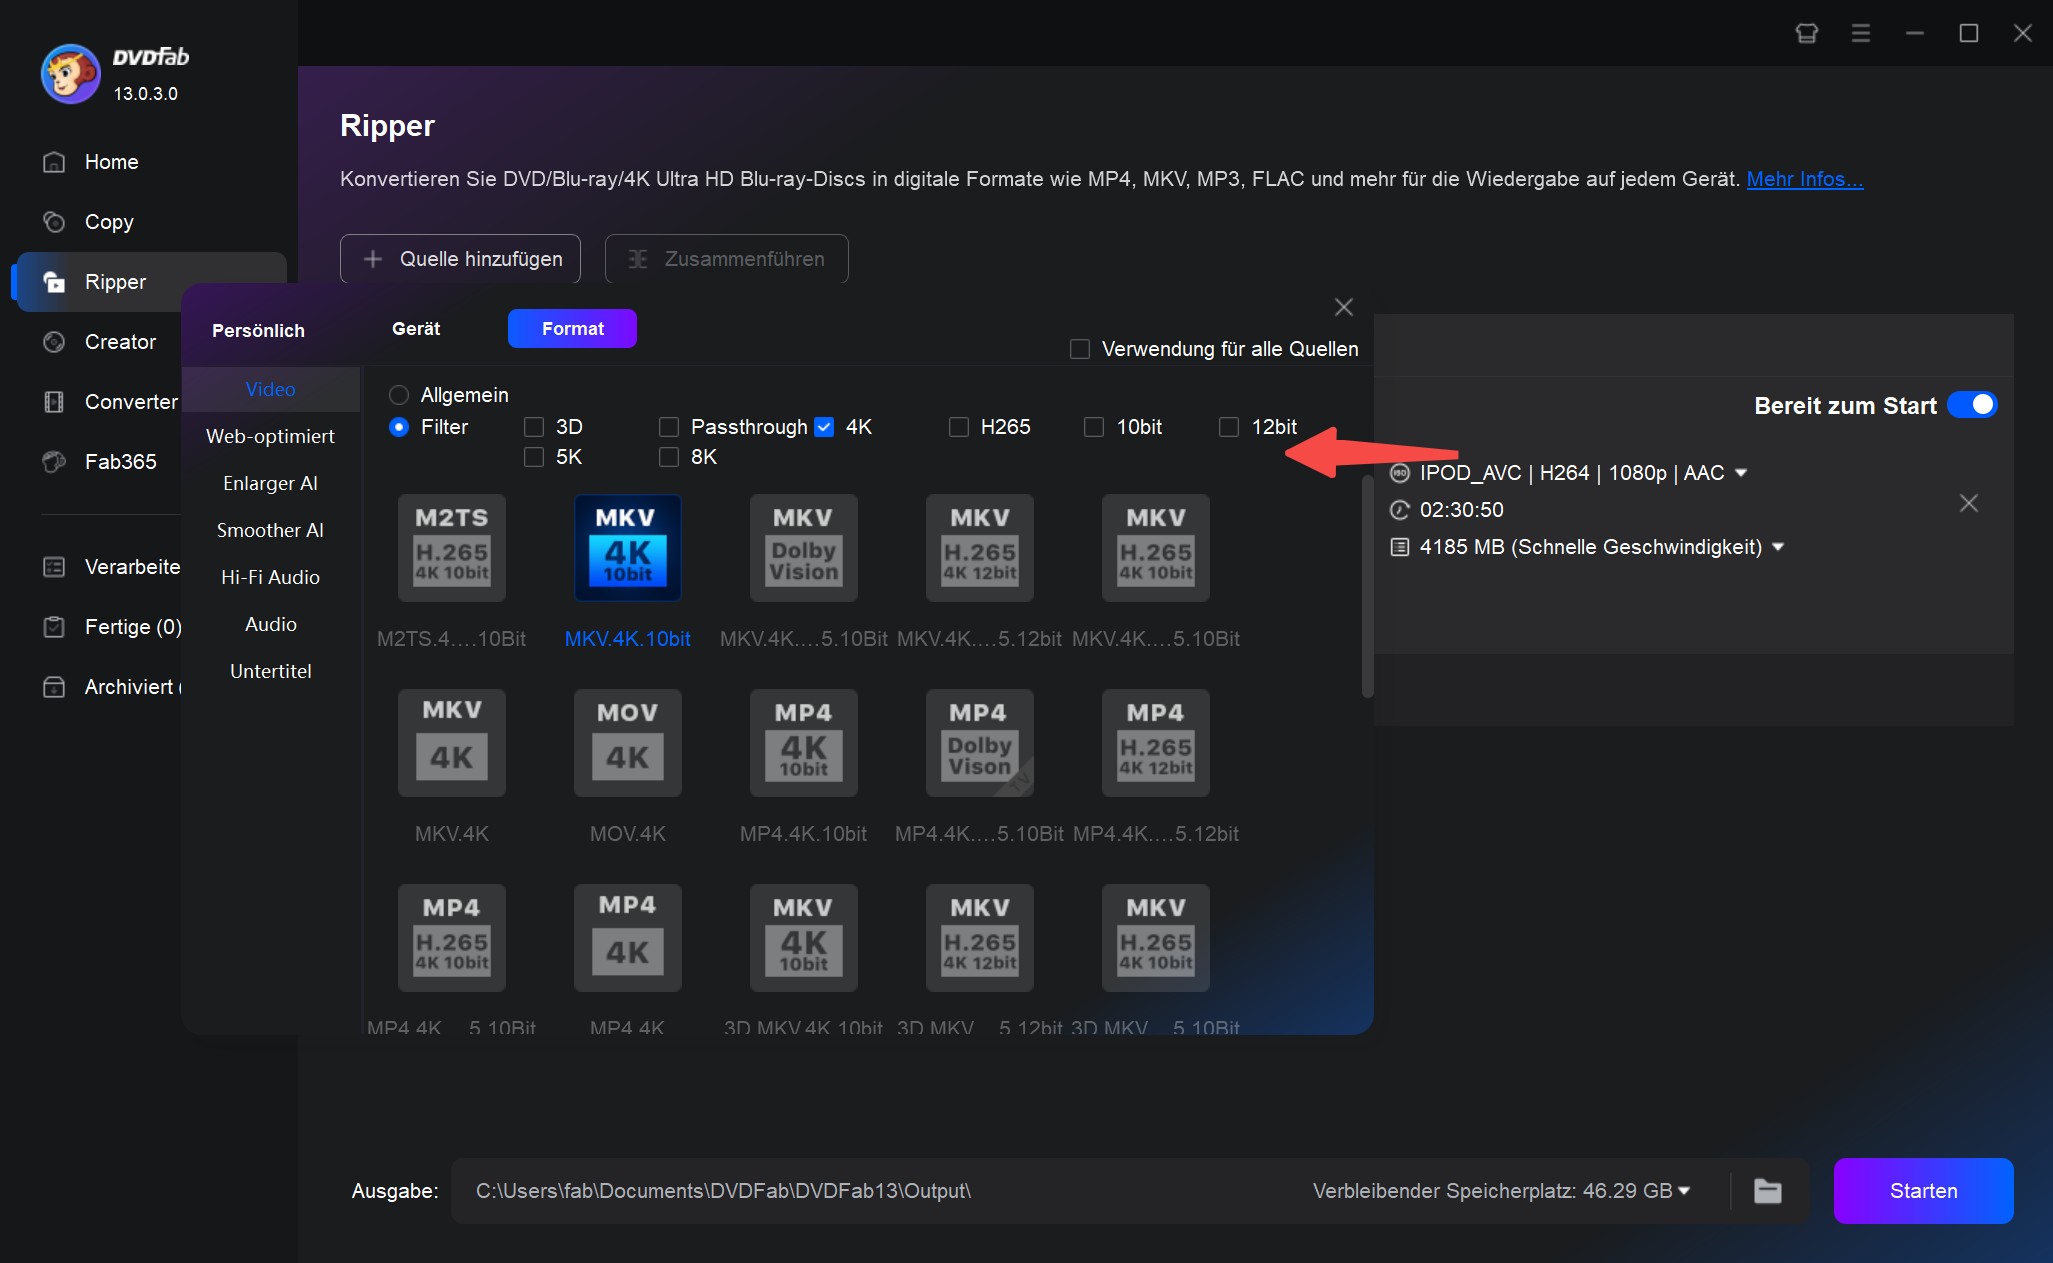The height and width of the screenshot is (1263, 2053).
Task: Select the Ripper module icon
Action: click(x=54, y=282)
